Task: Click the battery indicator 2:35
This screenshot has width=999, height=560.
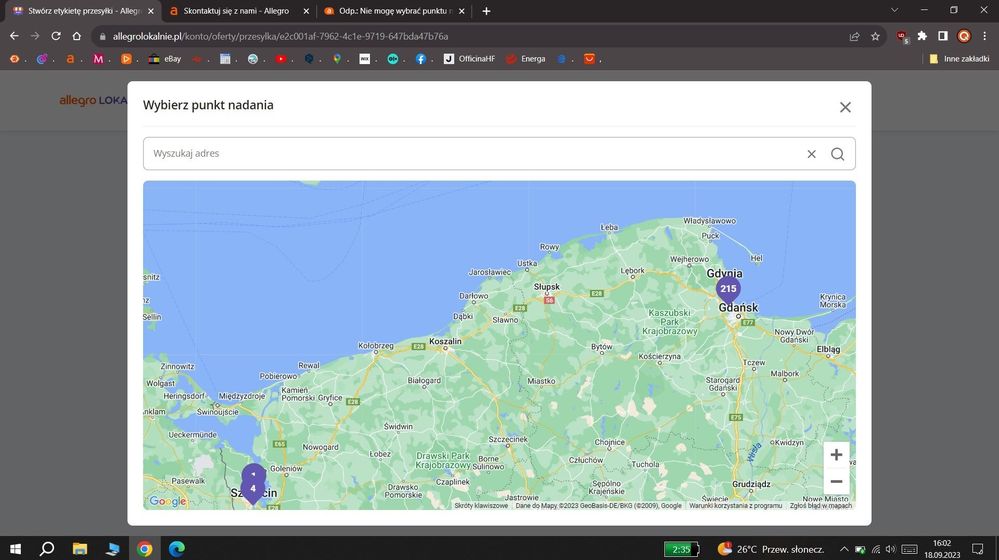Action: click(x=681, y=549)
